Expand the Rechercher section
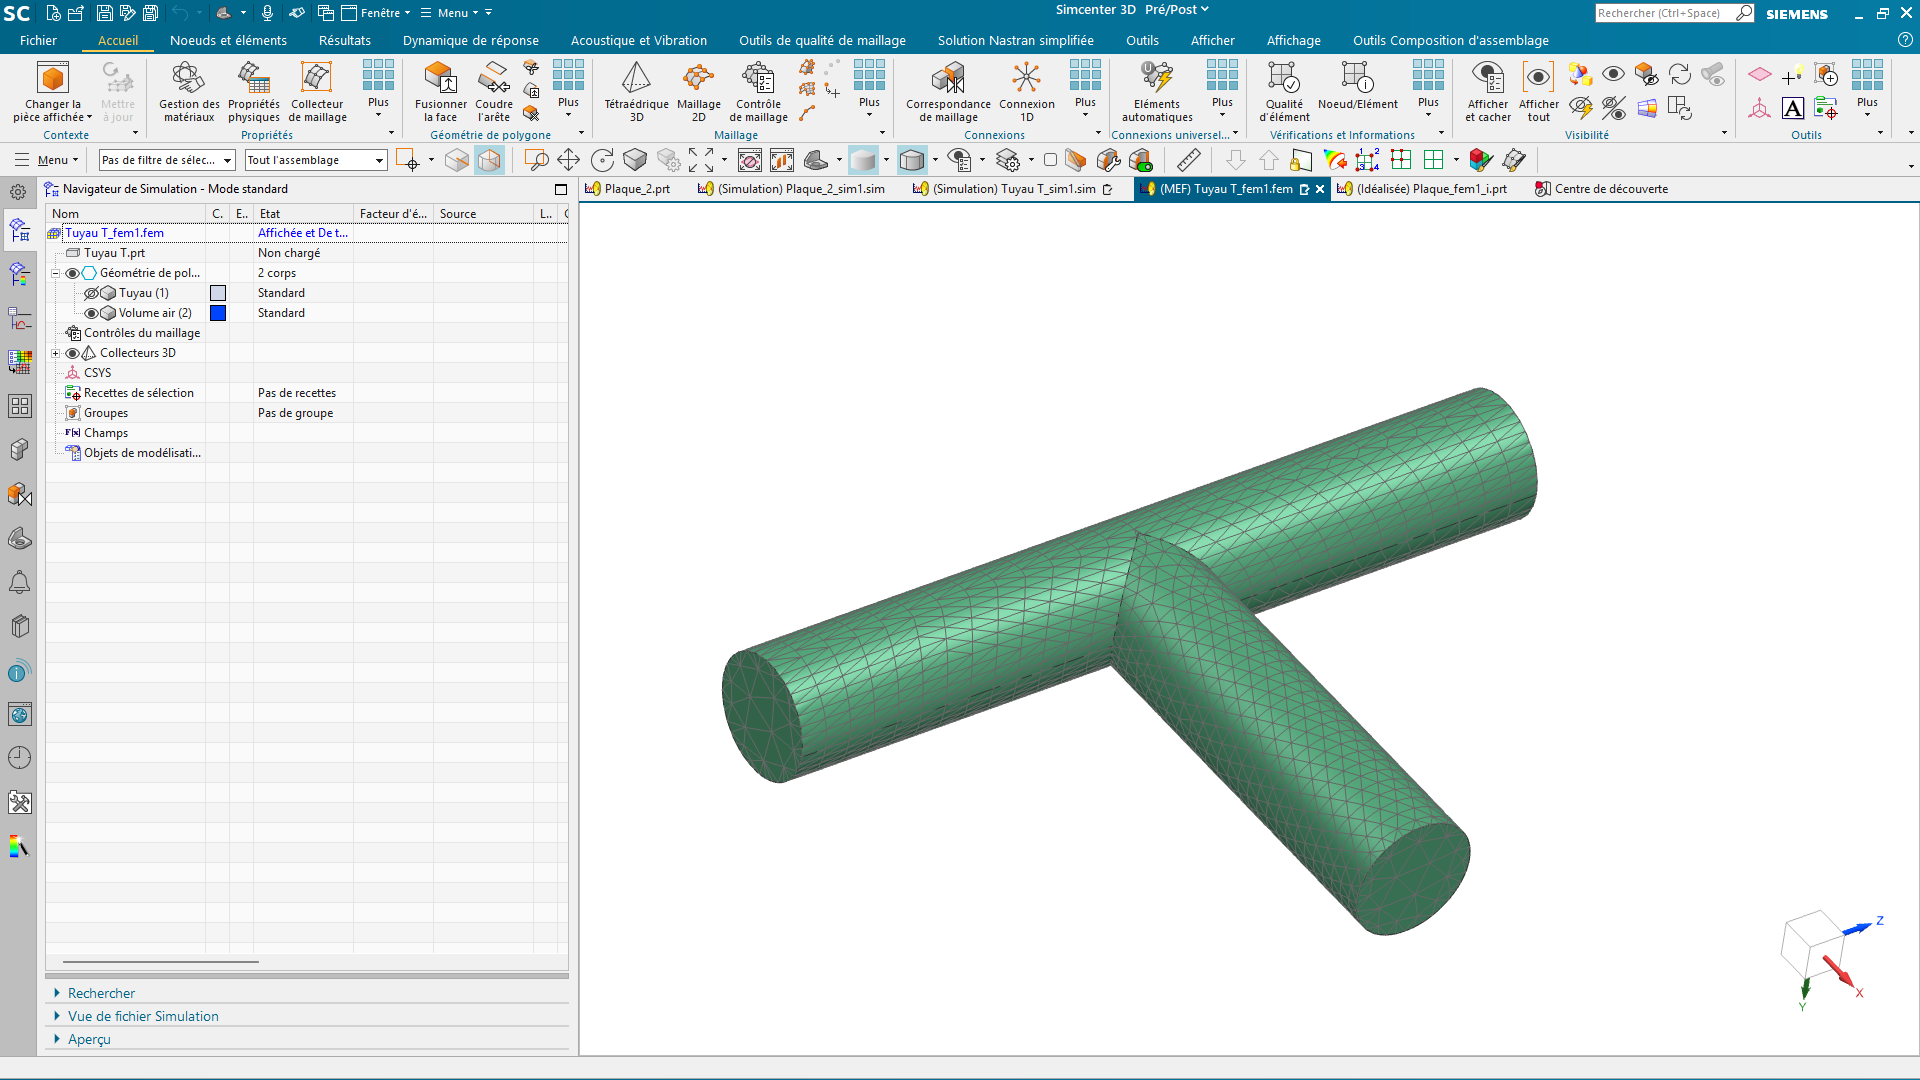Screen dimensions: 1920x1080 [101, 993]
